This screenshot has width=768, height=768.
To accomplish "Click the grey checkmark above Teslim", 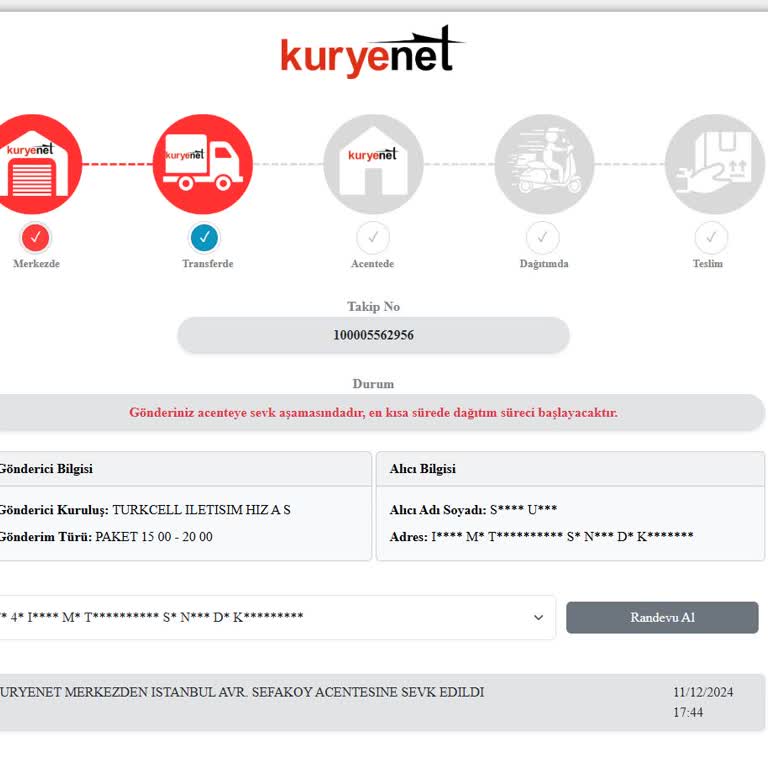I will [711, 238].
